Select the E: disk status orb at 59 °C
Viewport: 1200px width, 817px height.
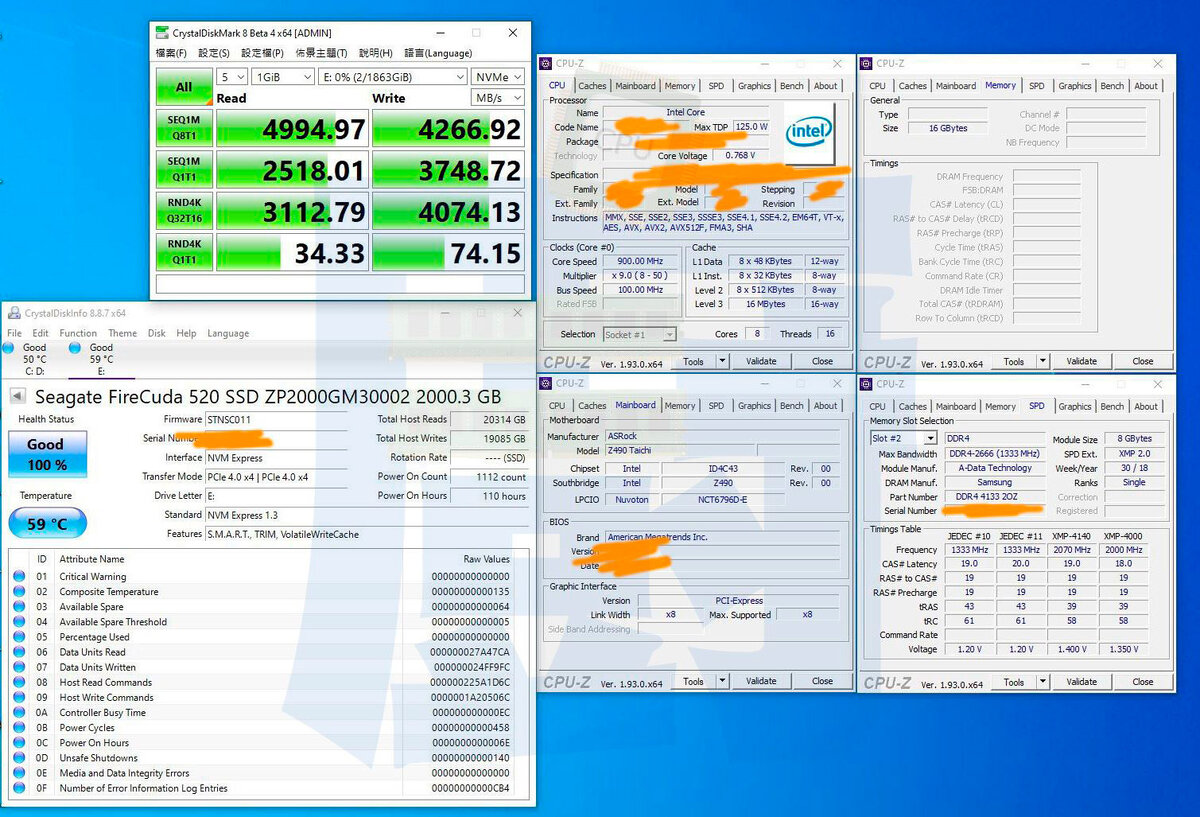pos(75,347)
